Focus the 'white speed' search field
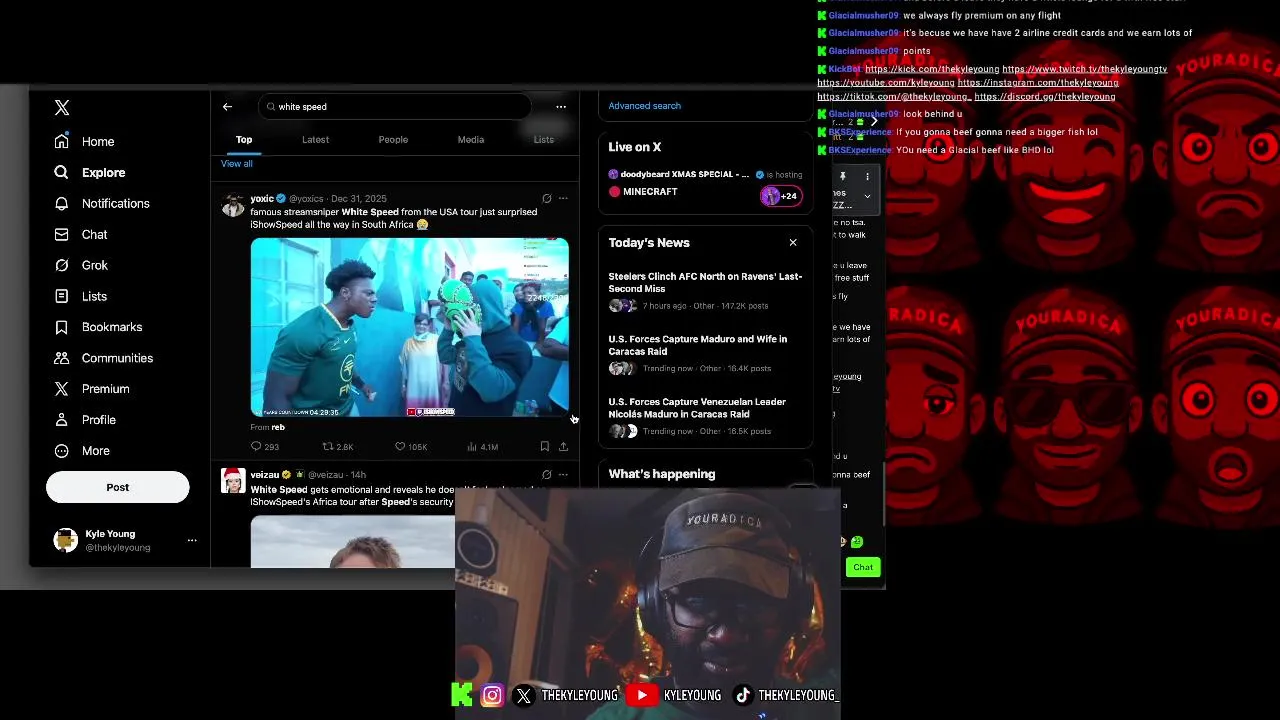Image resolution: width=1280 pixels, height=720 pixels. pos(396,106)
